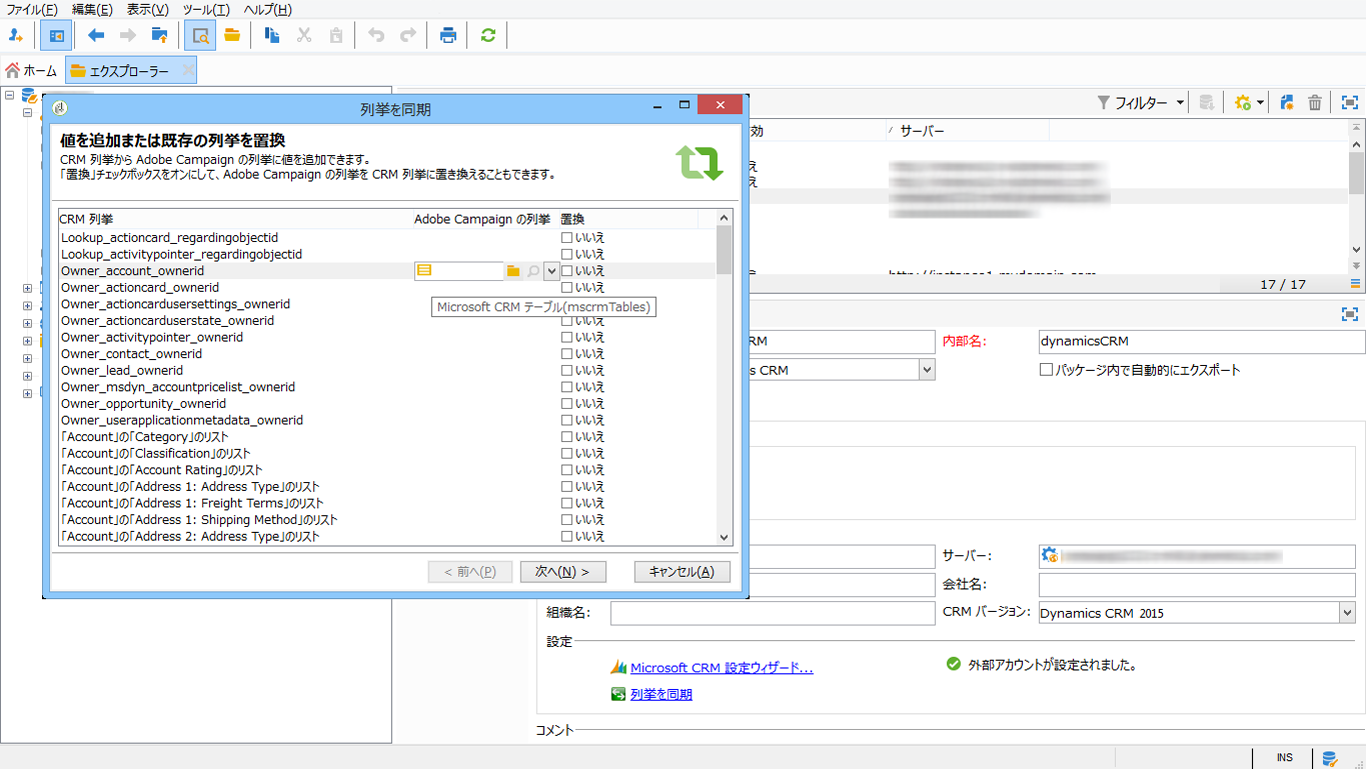Go back with the blue left arrow
The height and width of the screenshot is (769, 1366).
pos(96,35)
